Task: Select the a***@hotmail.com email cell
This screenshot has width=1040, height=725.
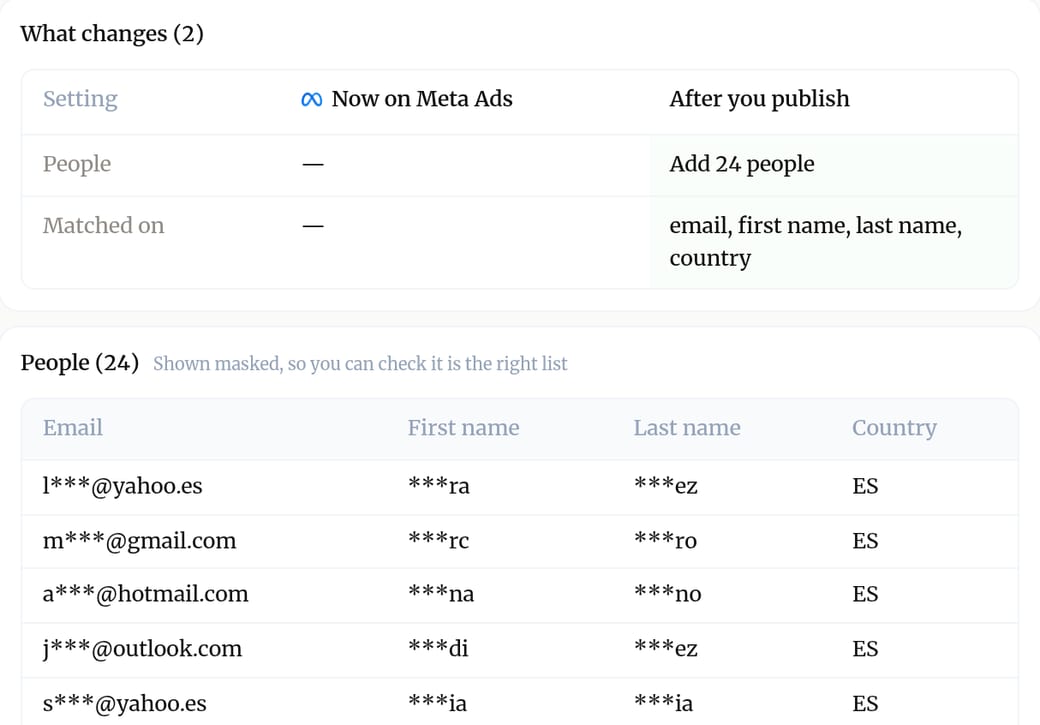Action: pos(145,594)
